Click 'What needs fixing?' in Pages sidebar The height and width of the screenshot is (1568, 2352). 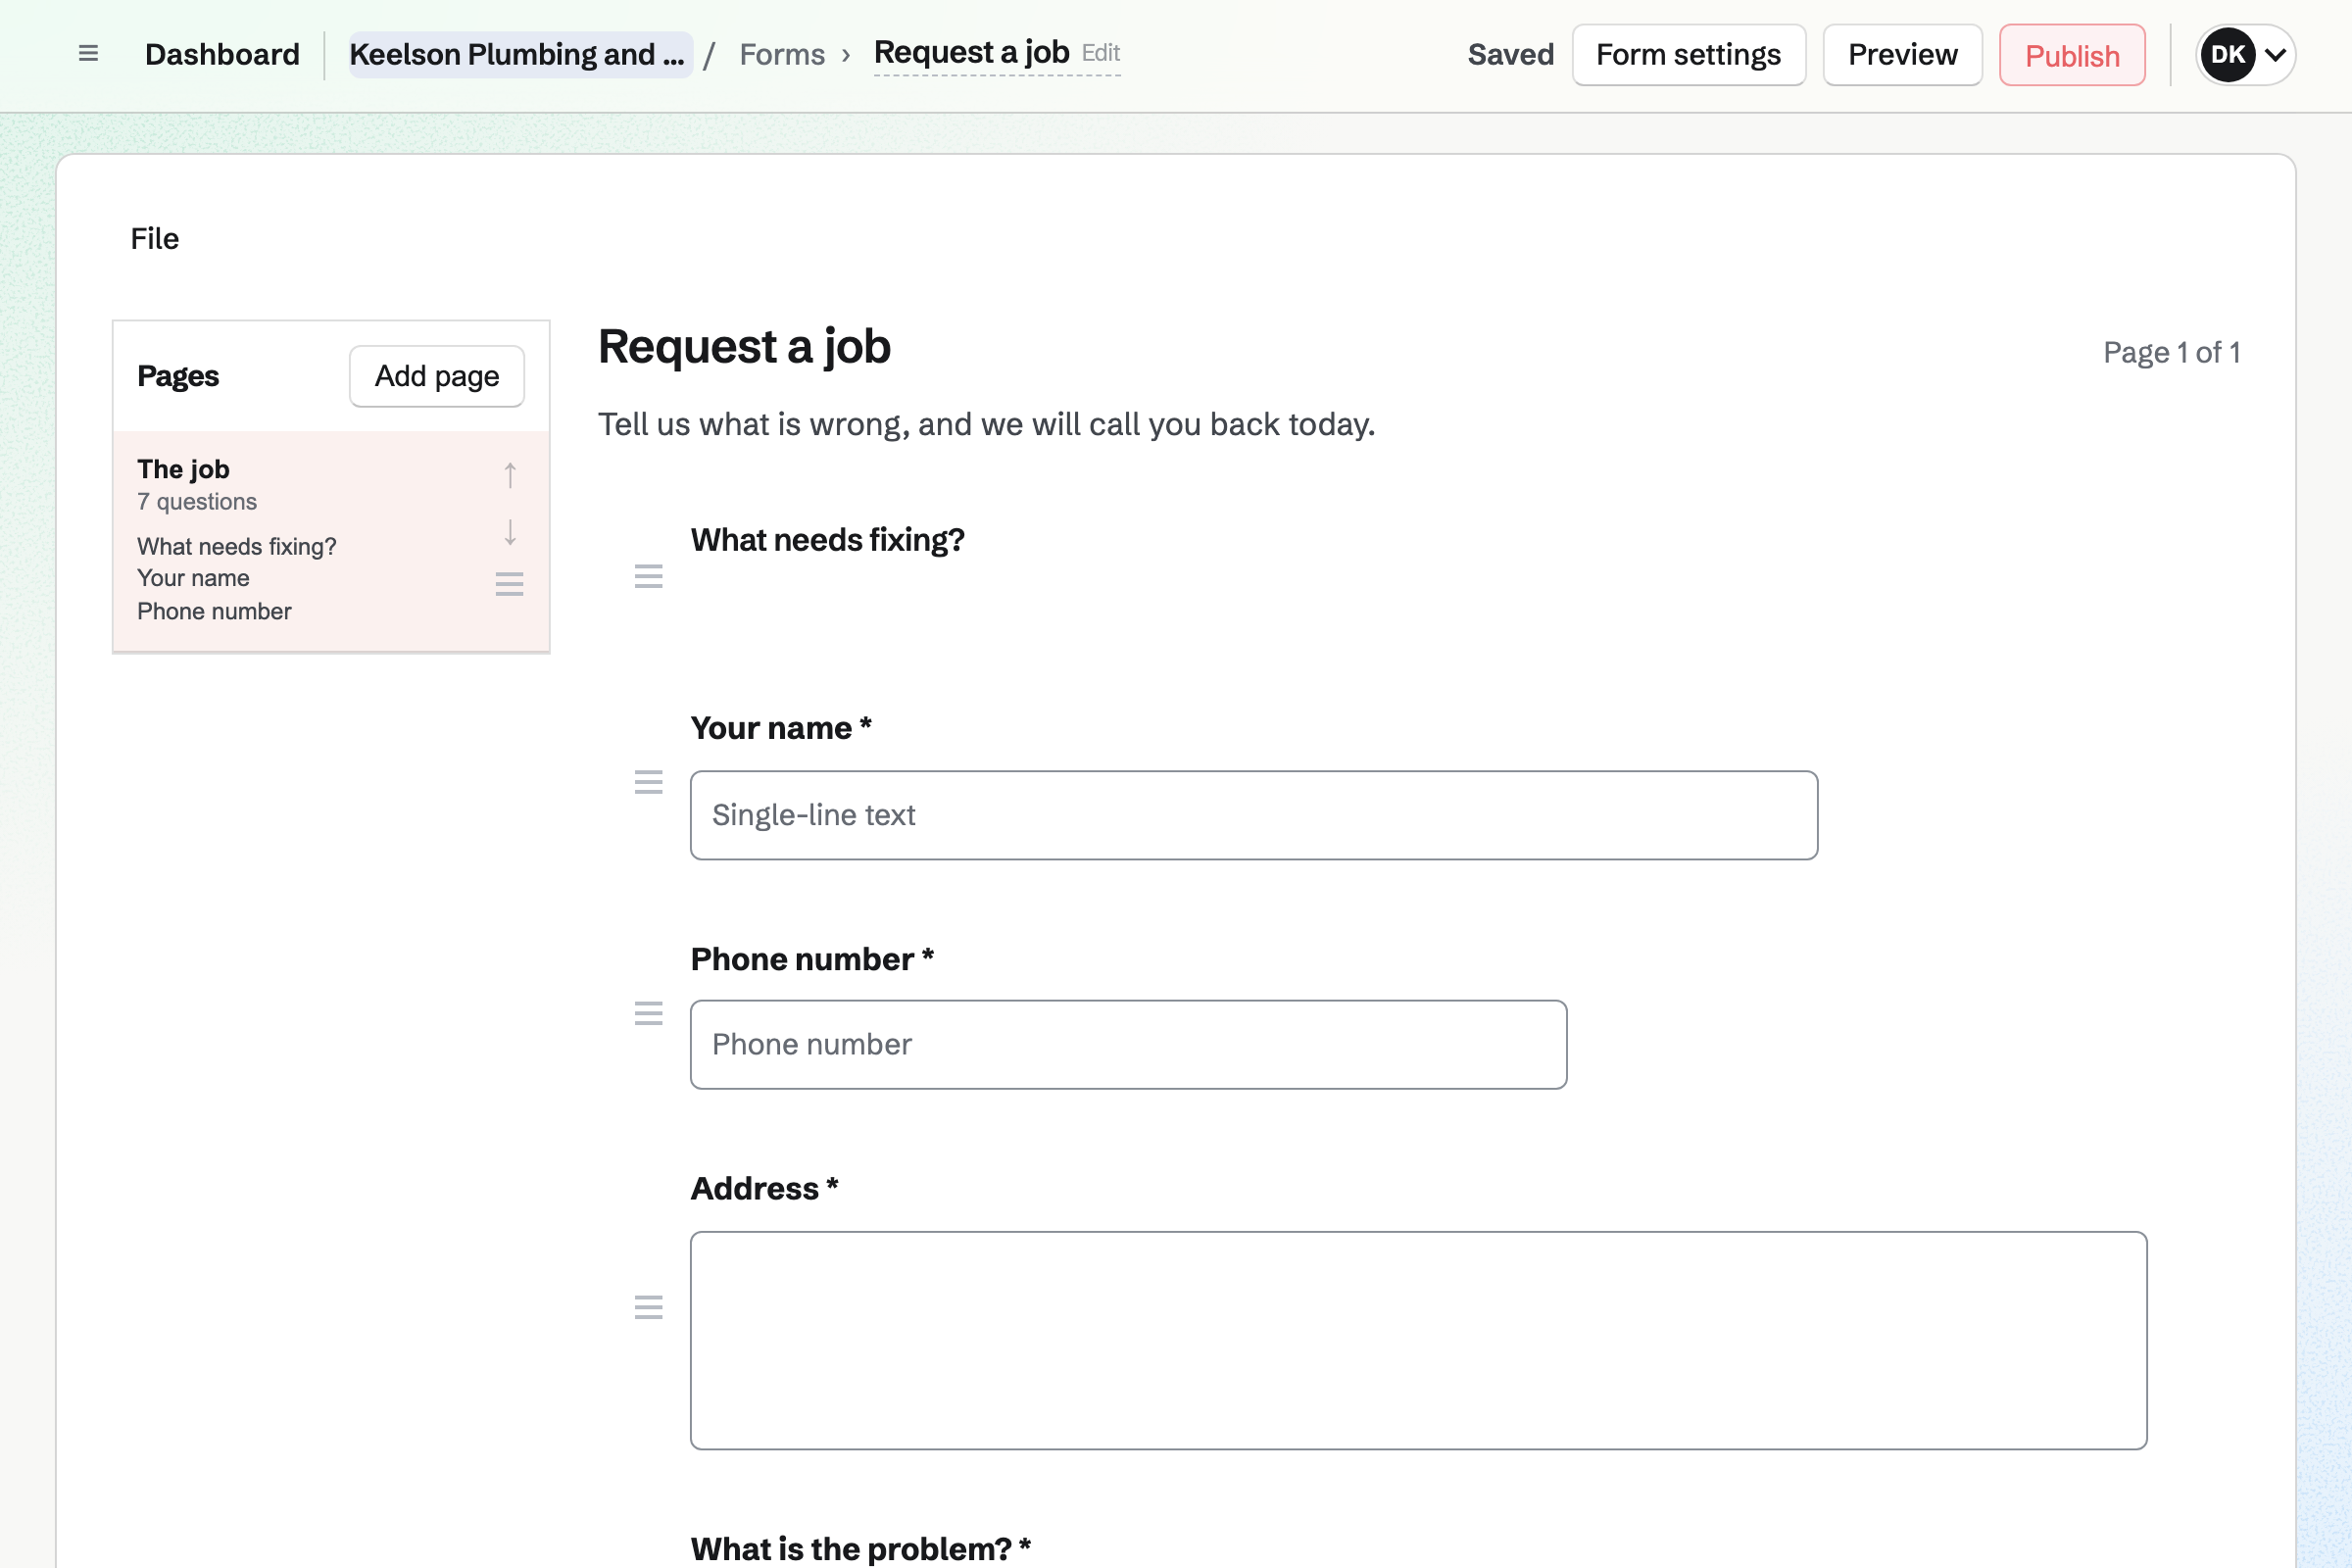236,546
